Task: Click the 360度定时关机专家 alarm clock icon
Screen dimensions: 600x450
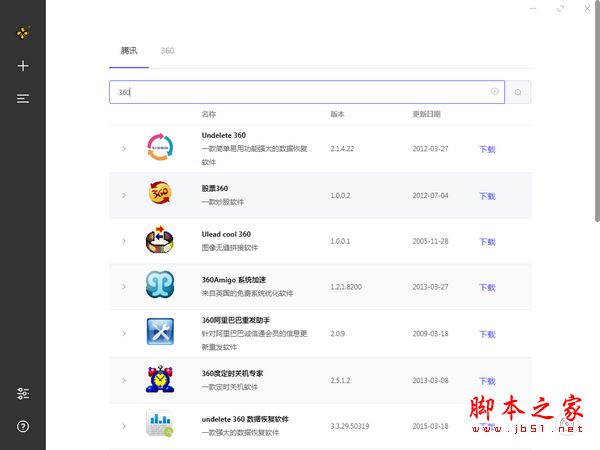Action: [x=160, y=379]
